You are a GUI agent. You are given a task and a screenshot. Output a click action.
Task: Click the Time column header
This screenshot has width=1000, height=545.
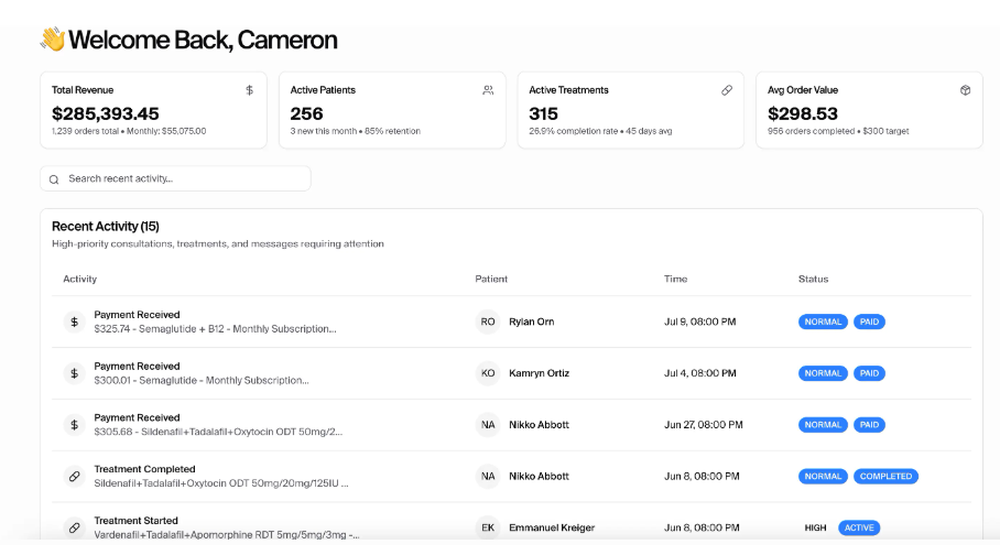(675, 279)
